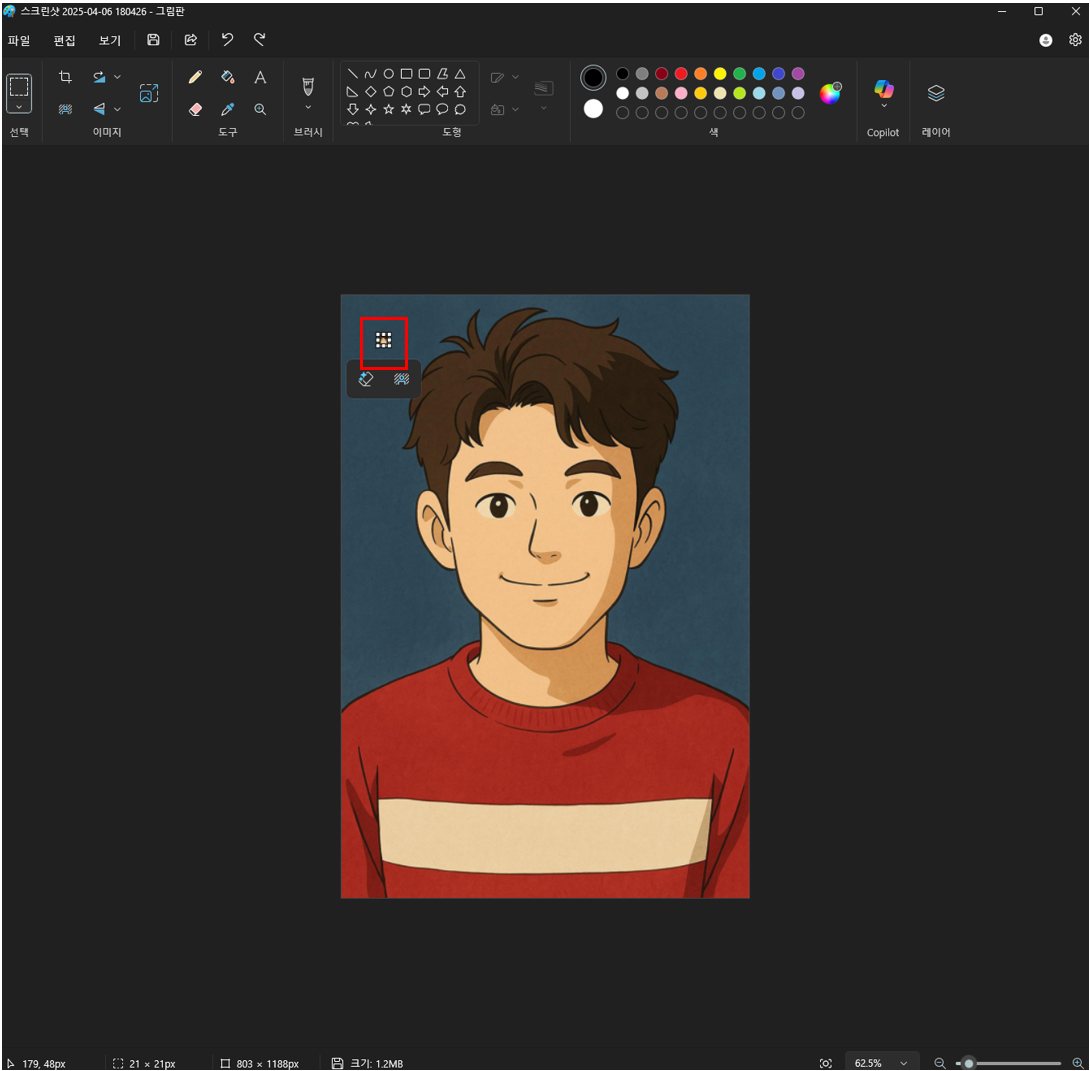Choose the right arrow shape
Image resolution: width=1090 pixels, height=1071 pixels.
[x=424, y=92]
